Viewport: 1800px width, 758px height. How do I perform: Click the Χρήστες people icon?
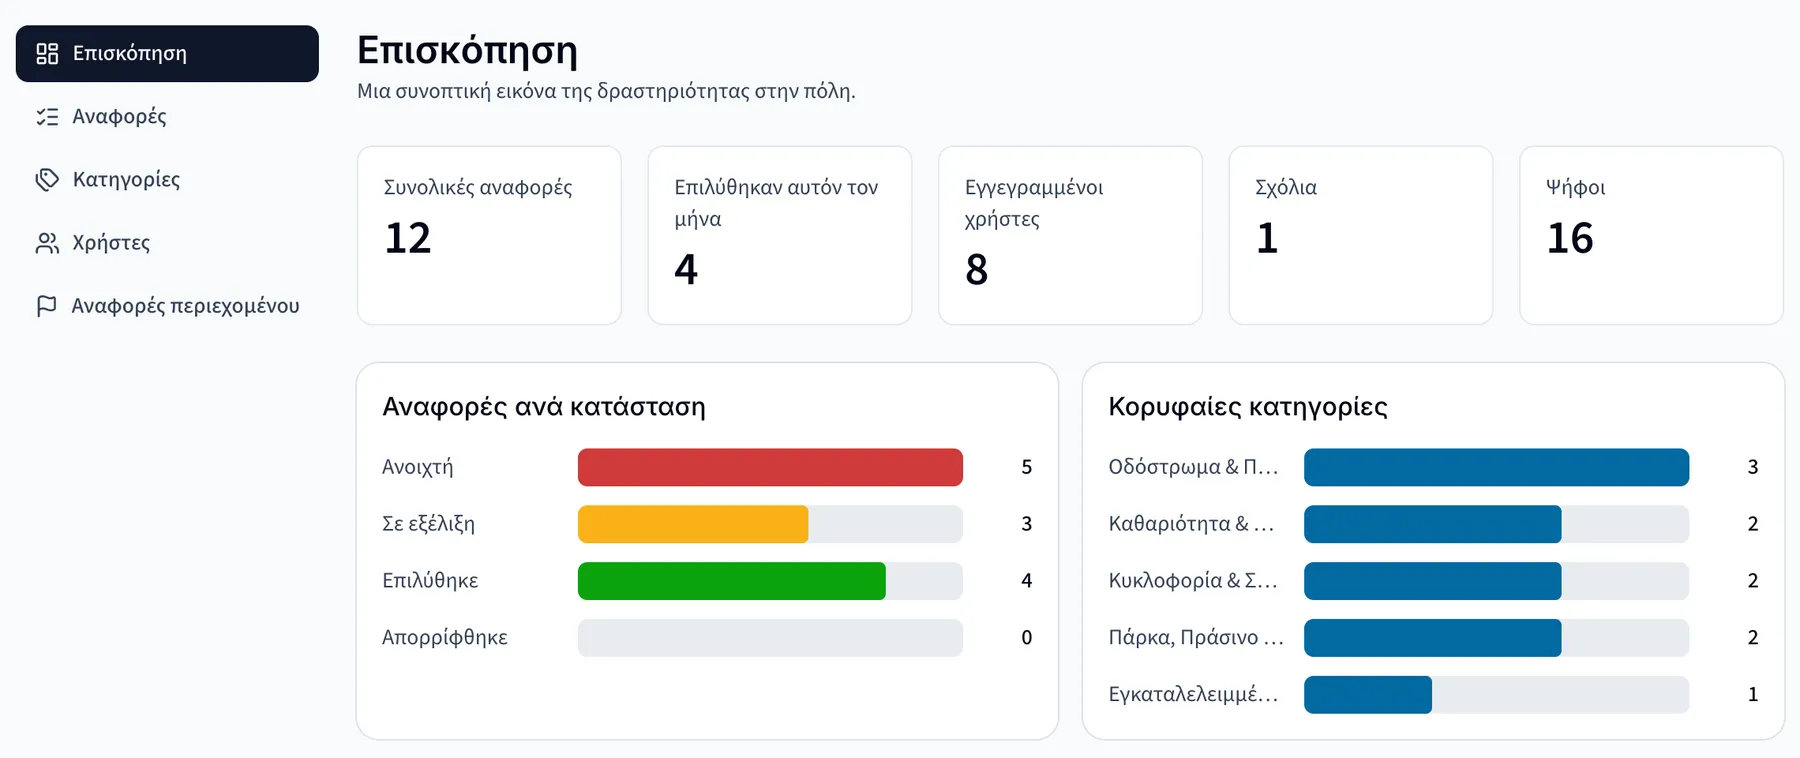(x=47, y=243)
